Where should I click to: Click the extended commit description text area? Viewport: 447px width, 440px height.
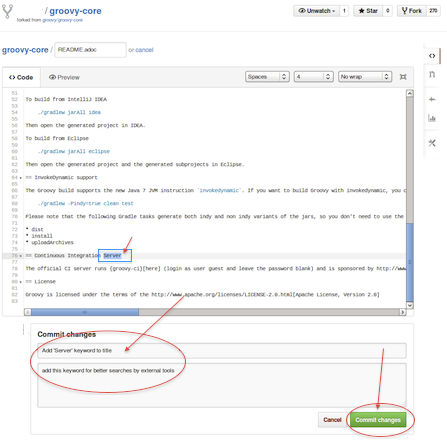[222, 385]
